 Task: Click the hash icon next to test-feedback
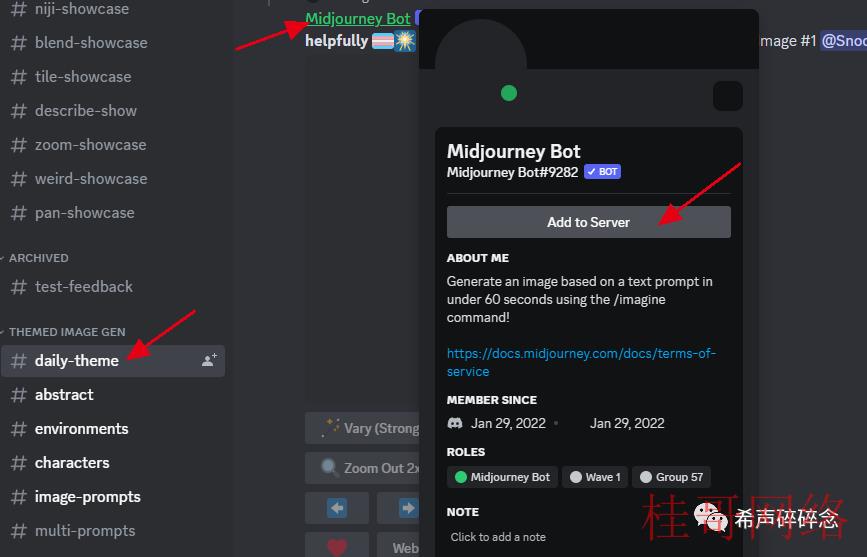coord(19,287)
